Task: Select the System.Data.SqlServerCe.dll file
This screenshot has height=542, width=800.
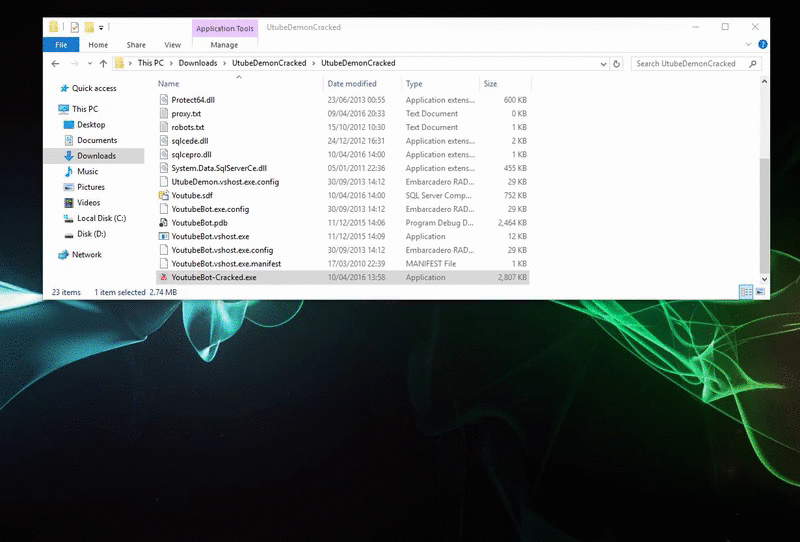Action: pos(342,168)
